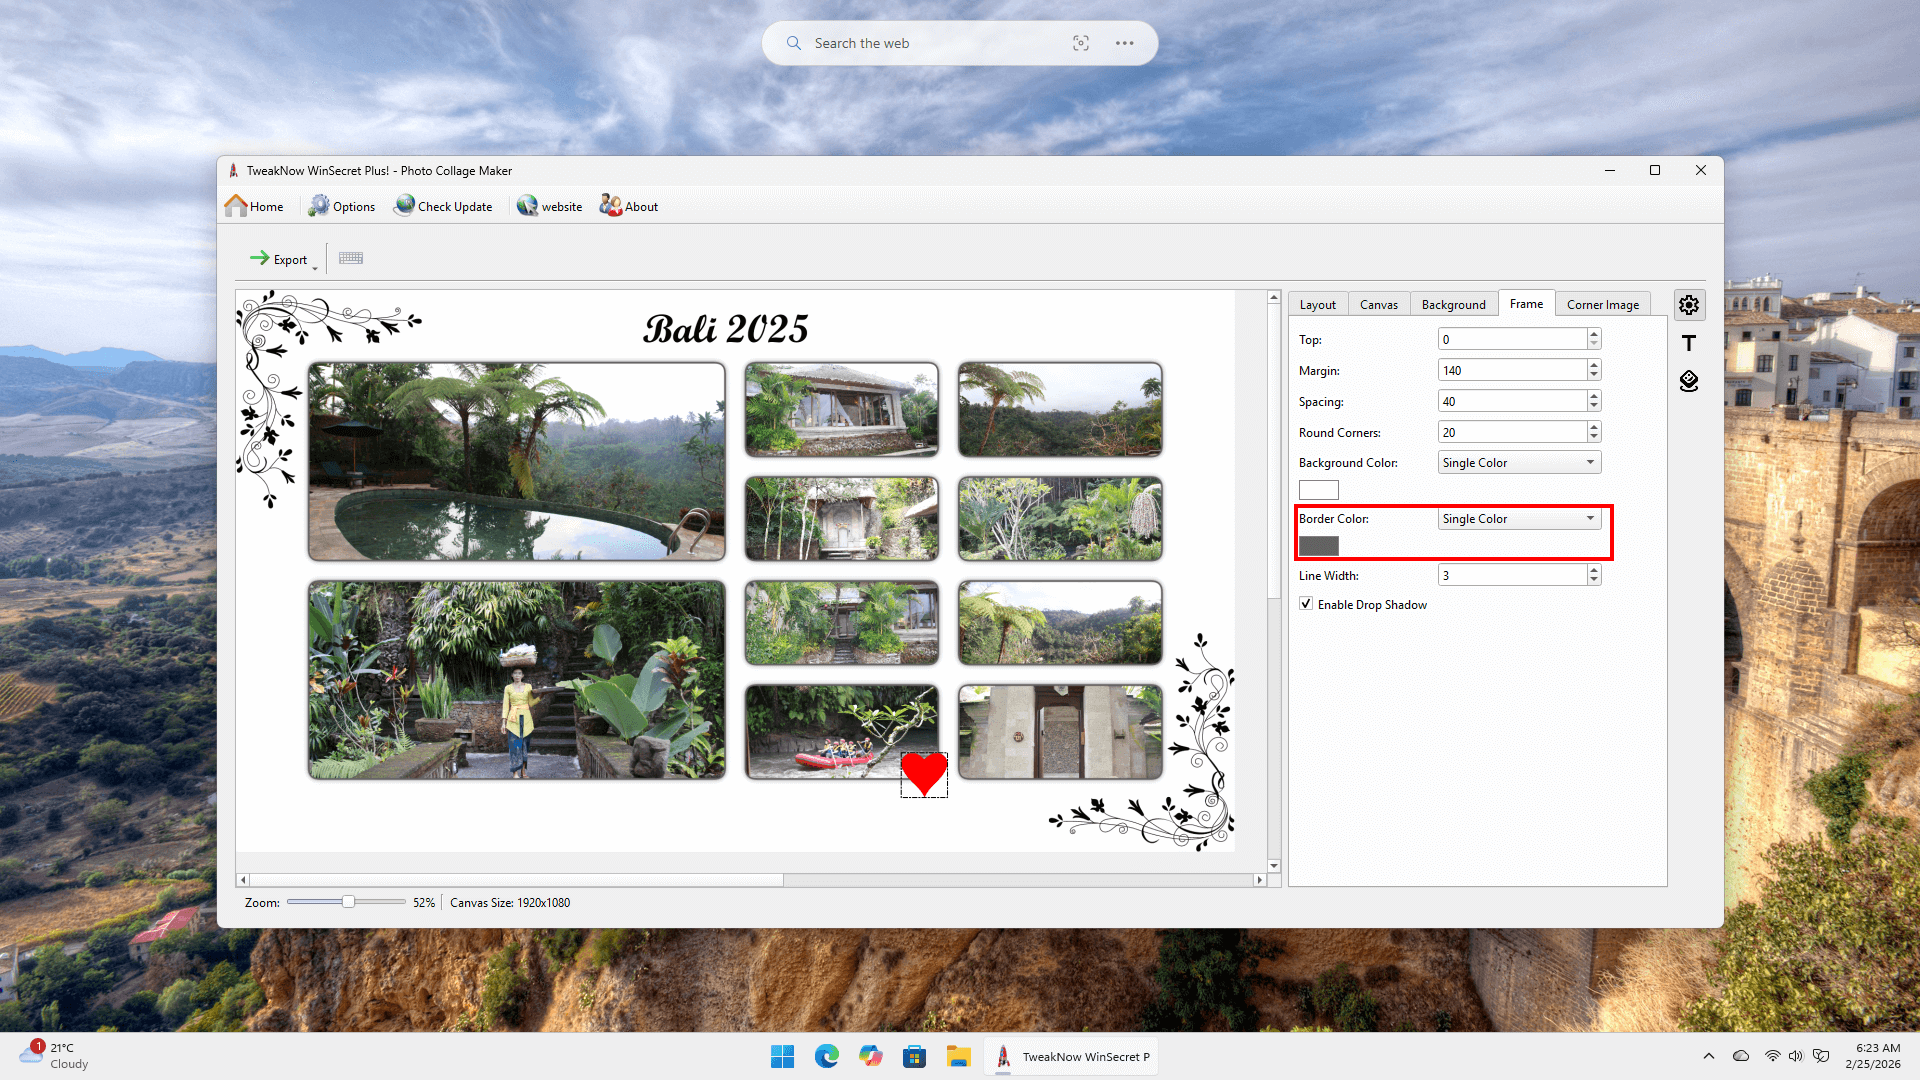Open the Export dropdown arrow
This screenshot has height=1080, width=1920.
click(x=314, y=267)
